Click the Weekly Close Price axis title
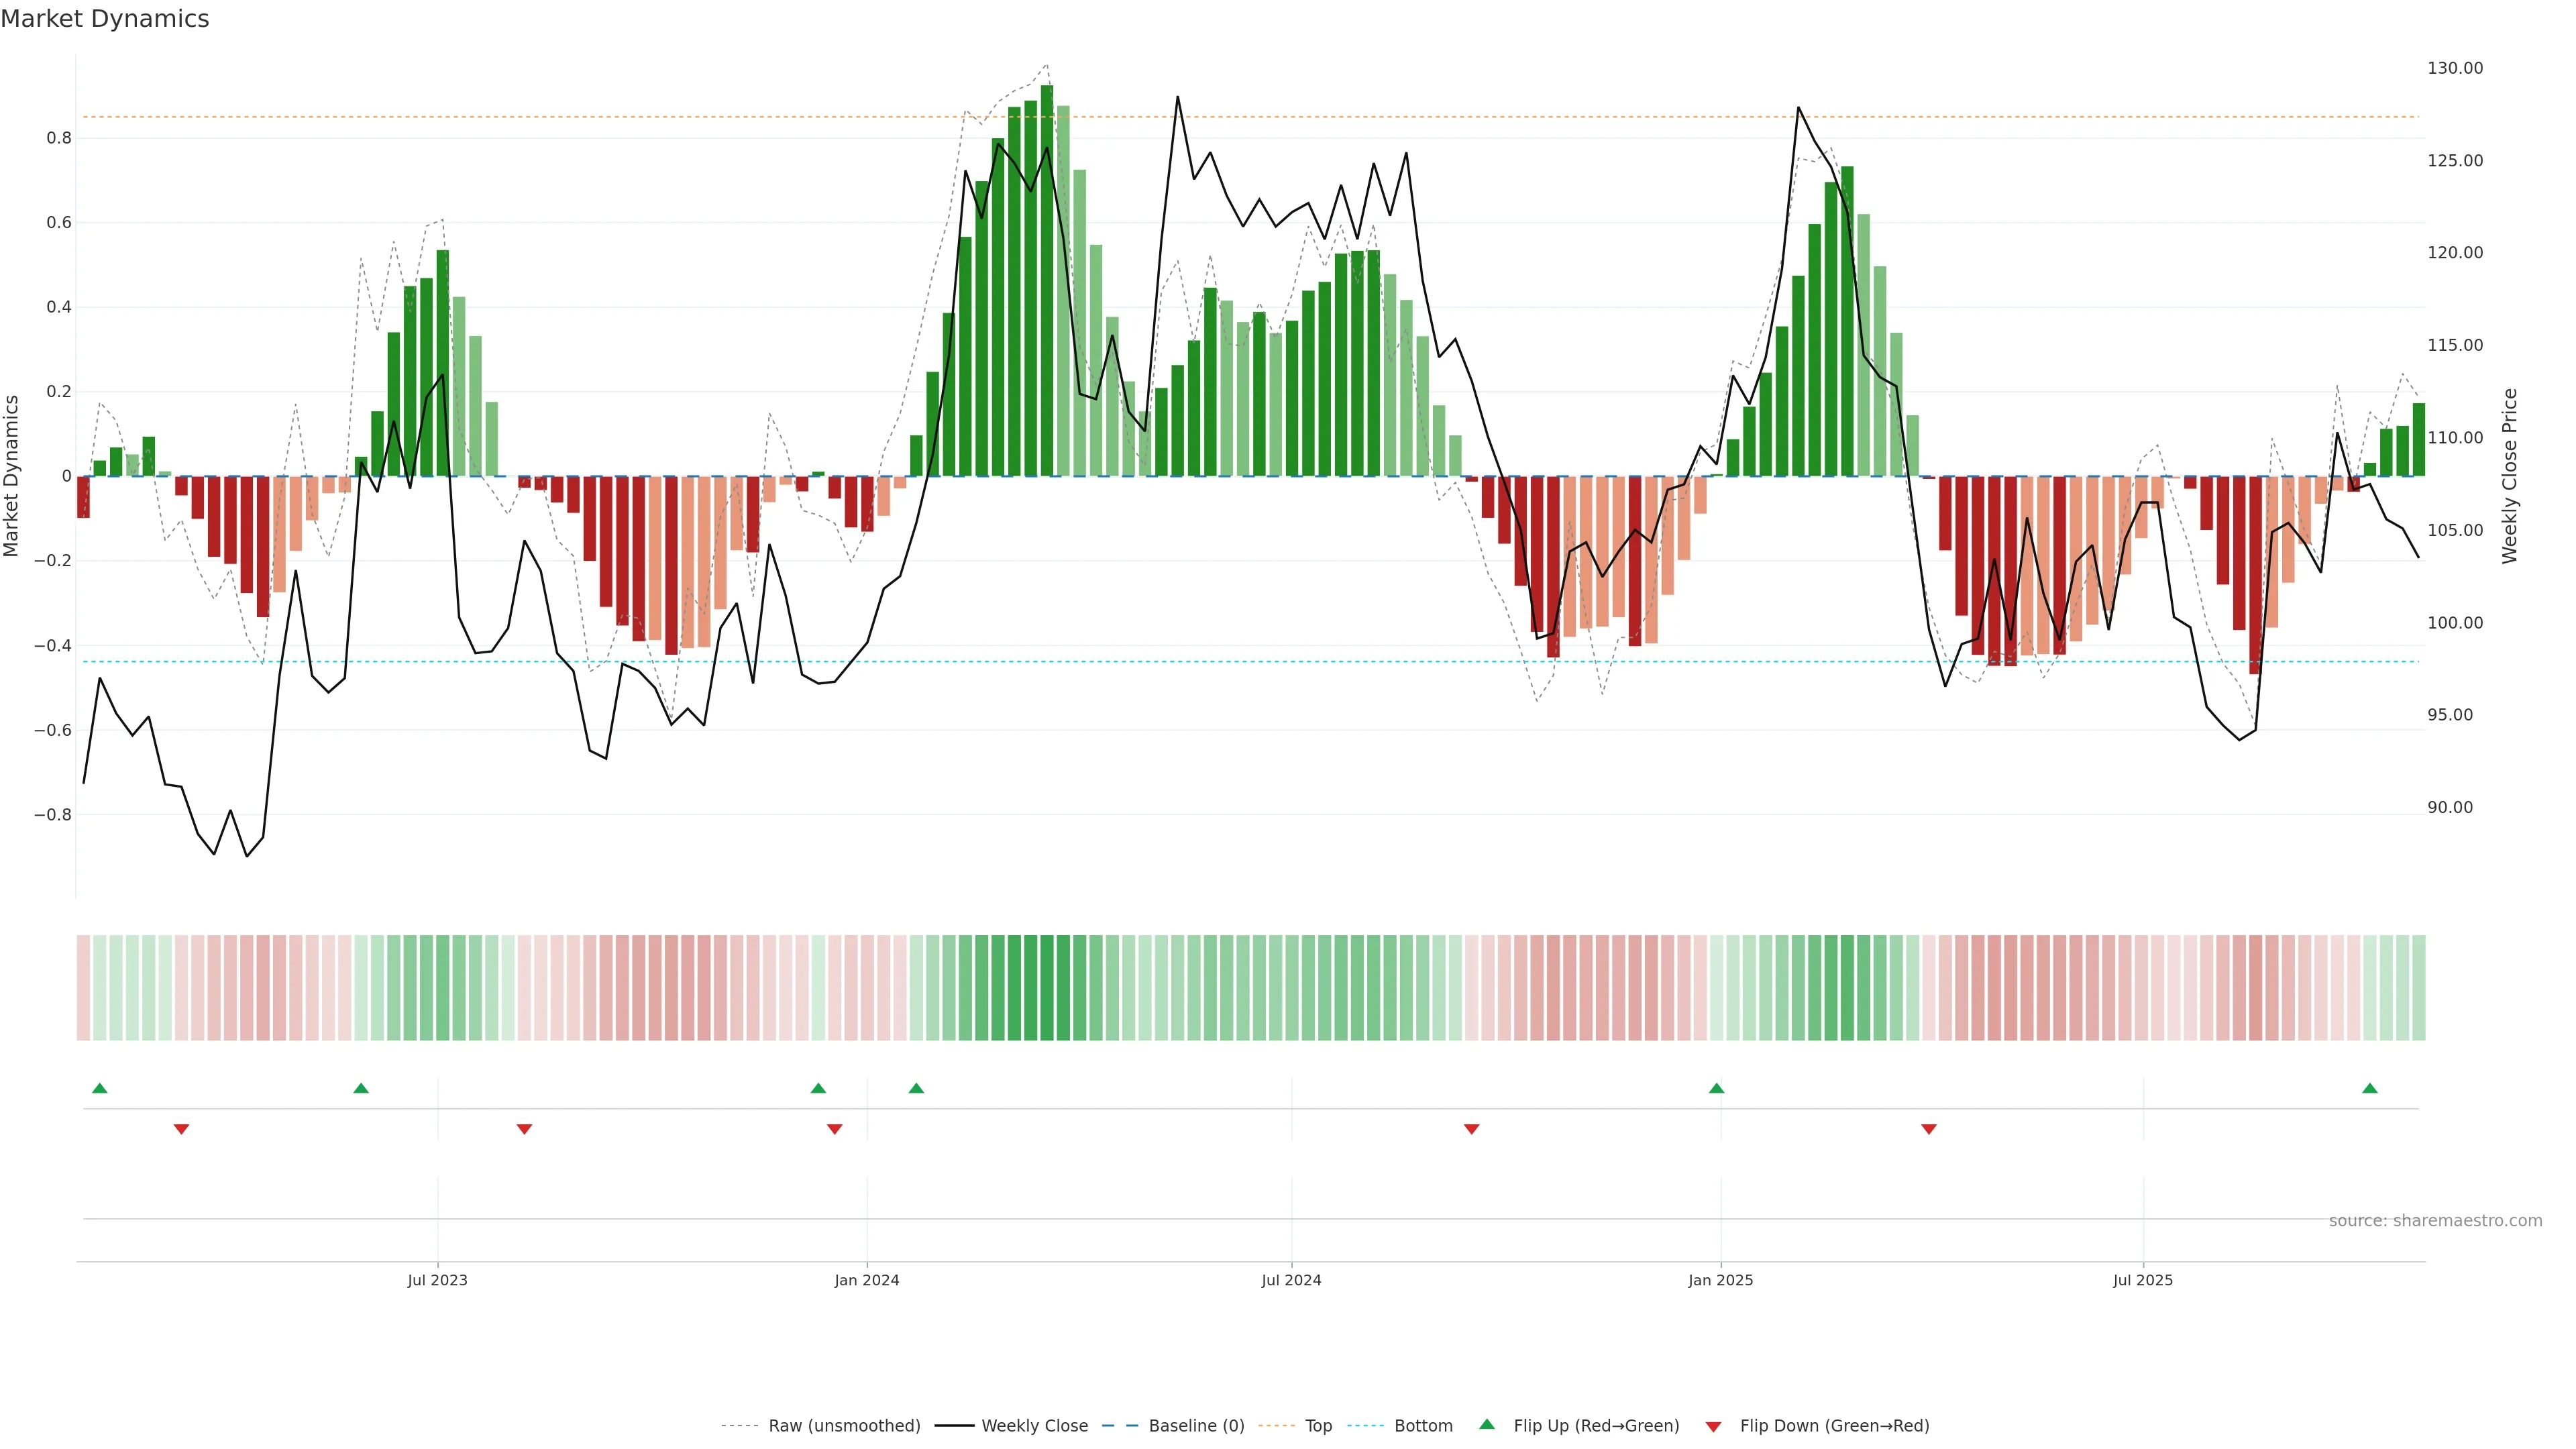 [2509, 476]
